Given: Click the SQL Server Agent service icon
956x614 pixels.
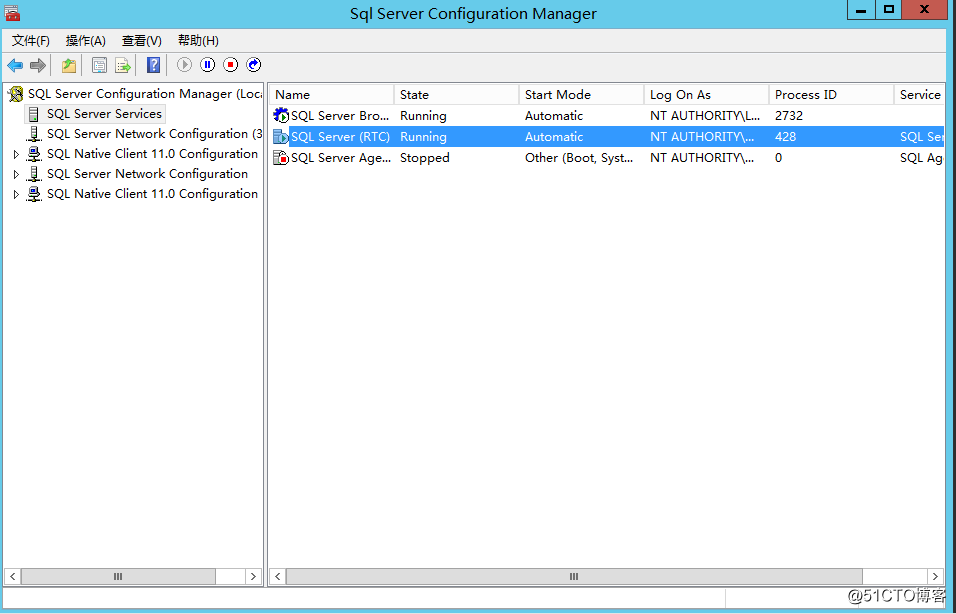Looking at the screenshot, I should [281, 158].
